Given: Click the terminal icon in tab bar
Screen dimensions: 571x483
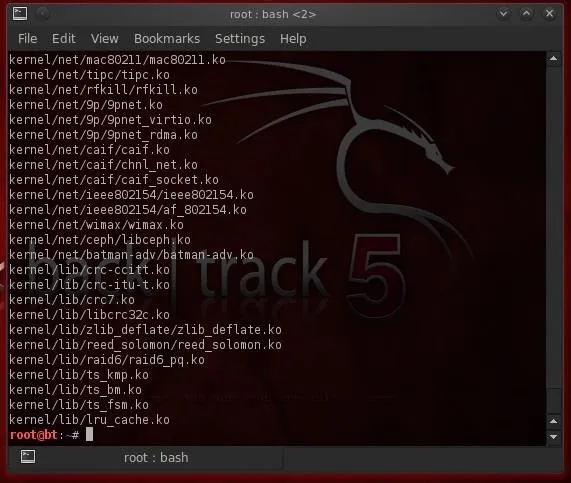Looking at the screenshot, I should (x=28, y=456).
